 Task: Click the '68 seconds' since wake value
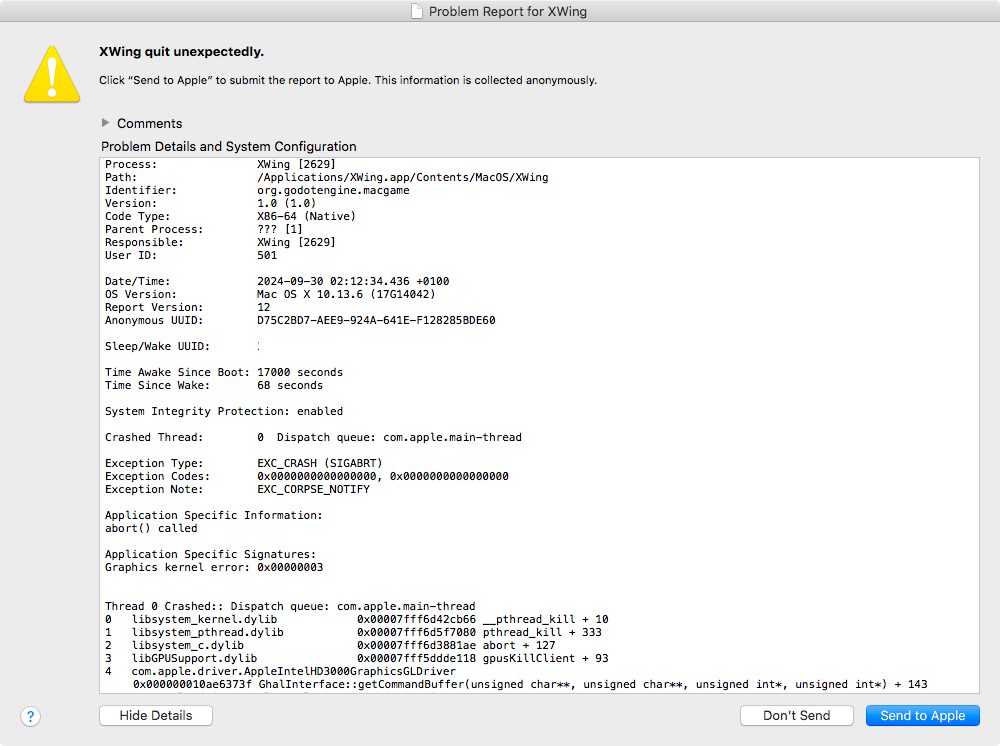point(290,385)
